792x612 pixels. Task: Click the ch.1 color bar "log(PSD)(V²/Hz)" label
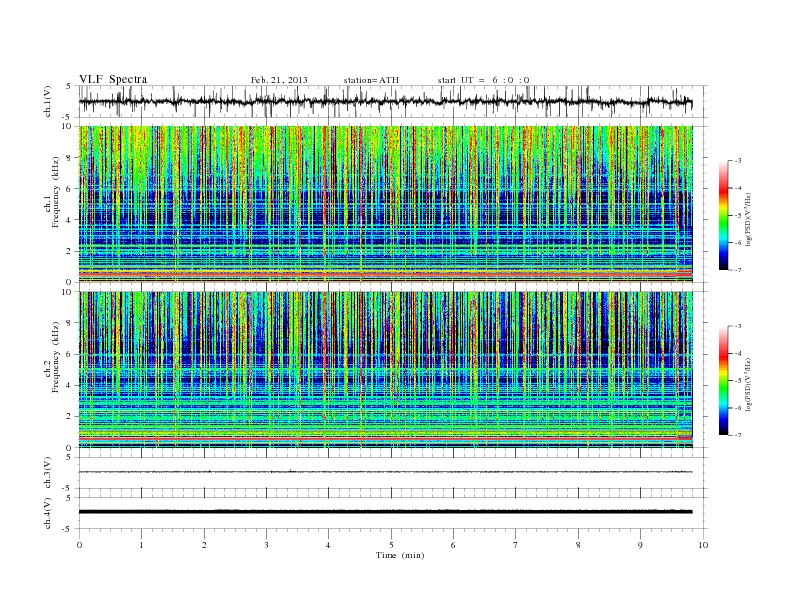click(749, 218)
